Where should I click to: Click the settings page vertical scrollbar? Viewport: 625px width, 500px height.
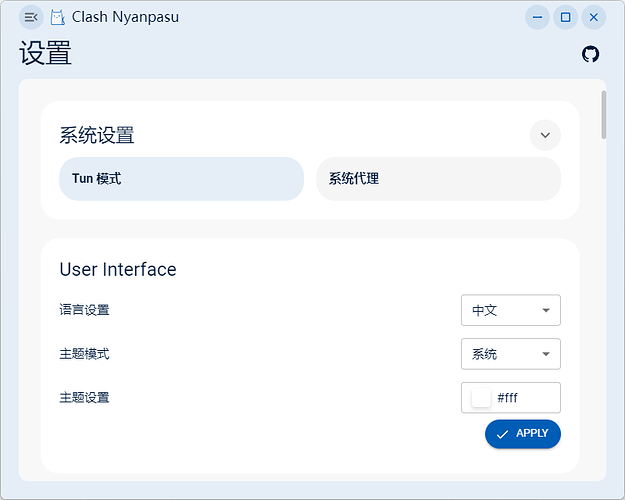(x=604, y=115)
